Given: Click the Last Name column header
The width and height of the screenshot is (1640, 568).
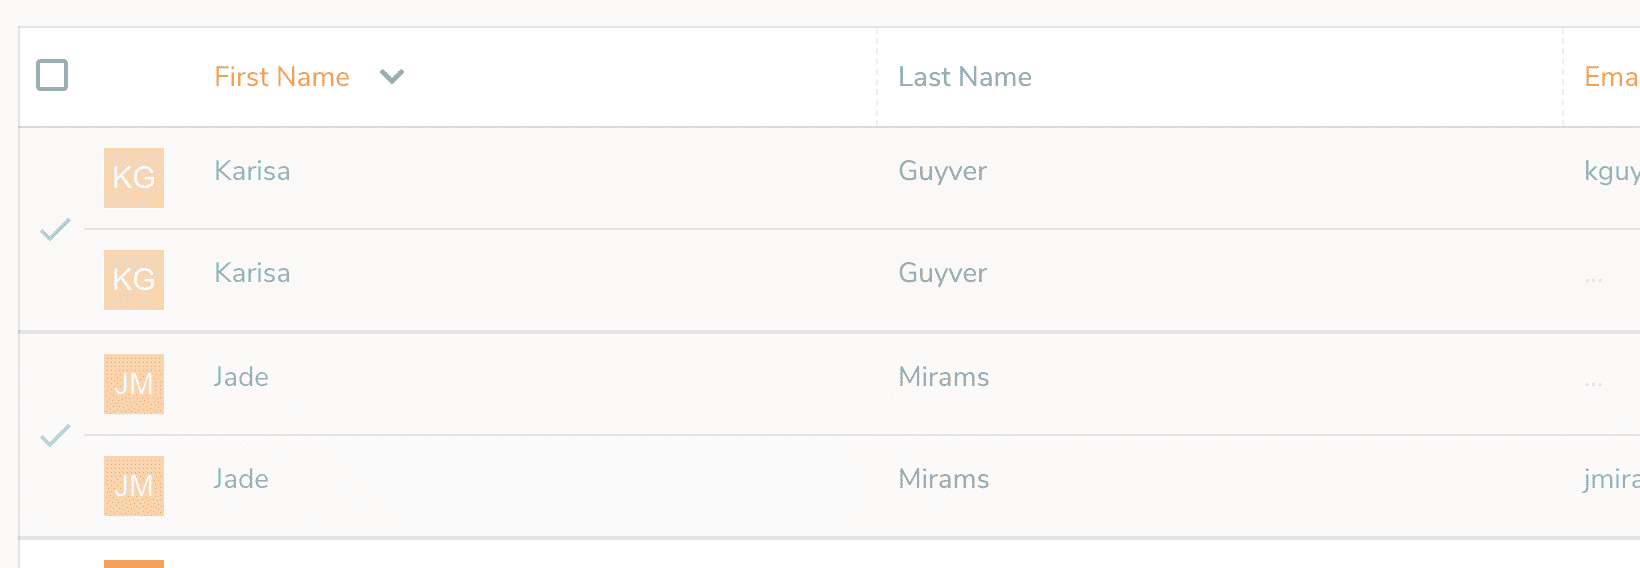Looking at the screenshot, I should click(965, 77).
